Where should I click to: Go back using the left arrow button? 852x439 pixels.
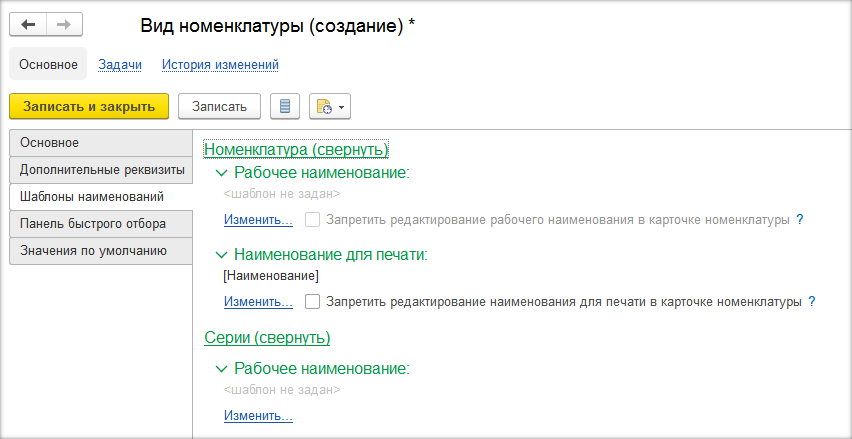point(28,25)
